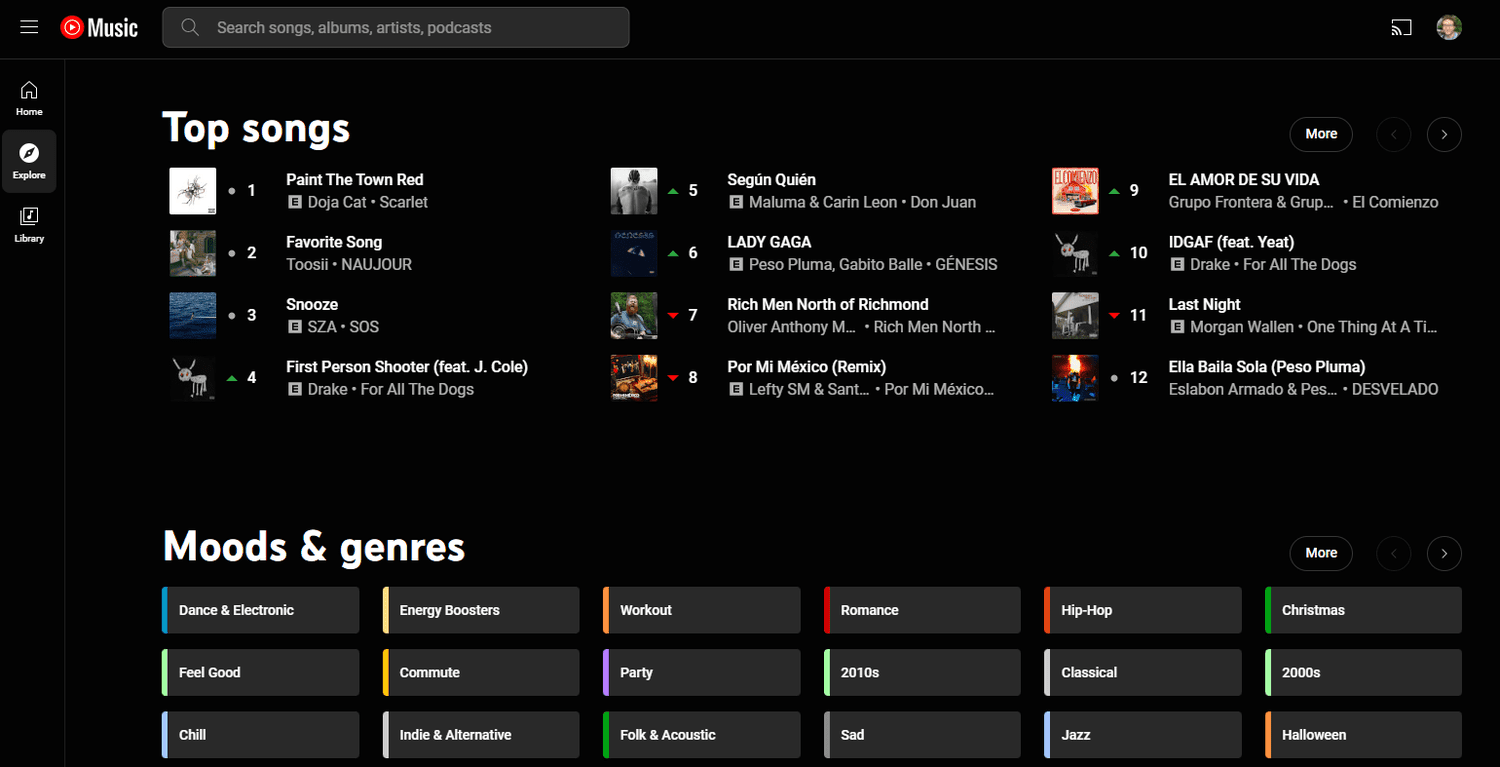Open the account profile avatar
Viewport: 1500px width, 767px height.
(x=1449, y=28)
